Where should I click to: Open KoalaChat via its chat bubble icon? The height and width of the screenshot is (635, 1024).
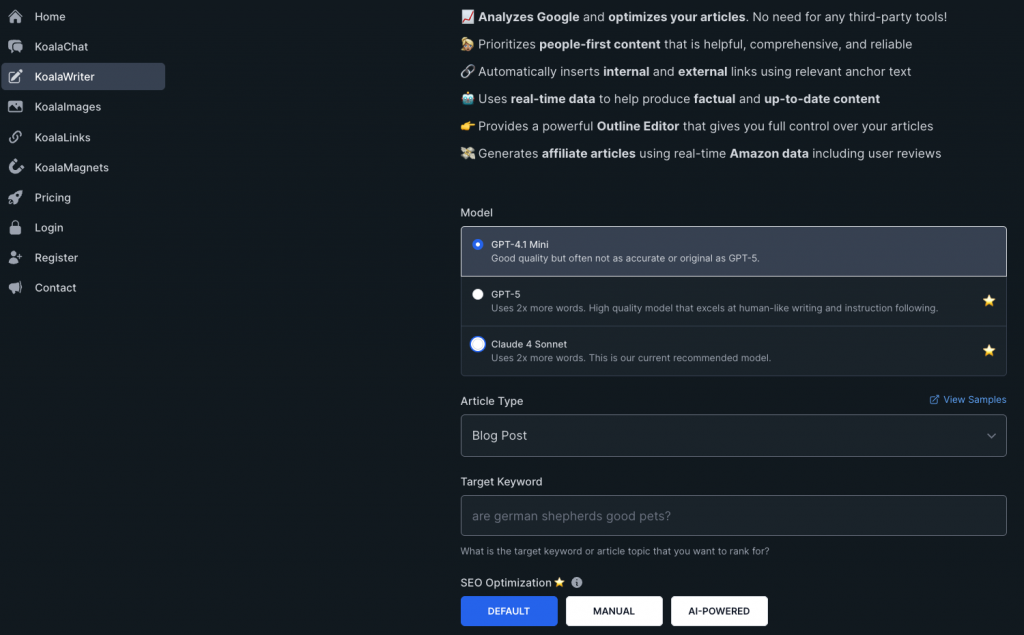(15, 46)
